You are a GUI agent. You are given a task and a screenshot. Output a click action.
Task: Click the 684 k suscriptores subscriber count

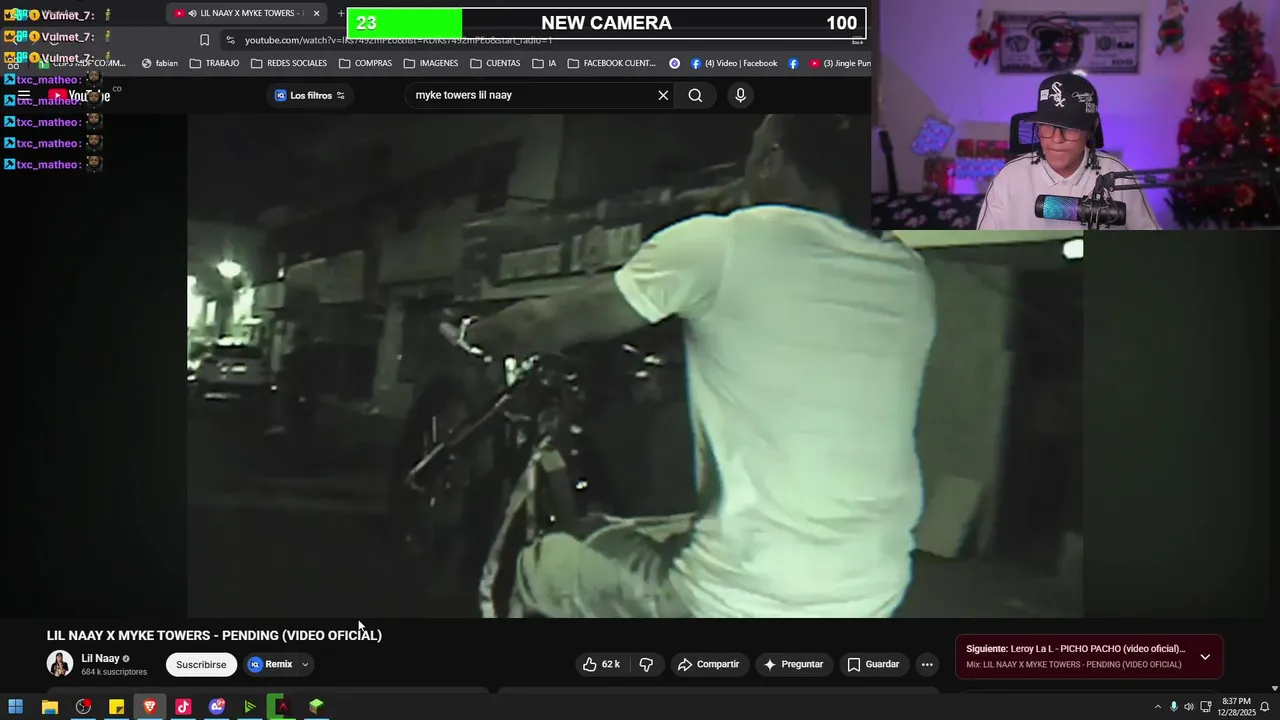tap(114, 672)
